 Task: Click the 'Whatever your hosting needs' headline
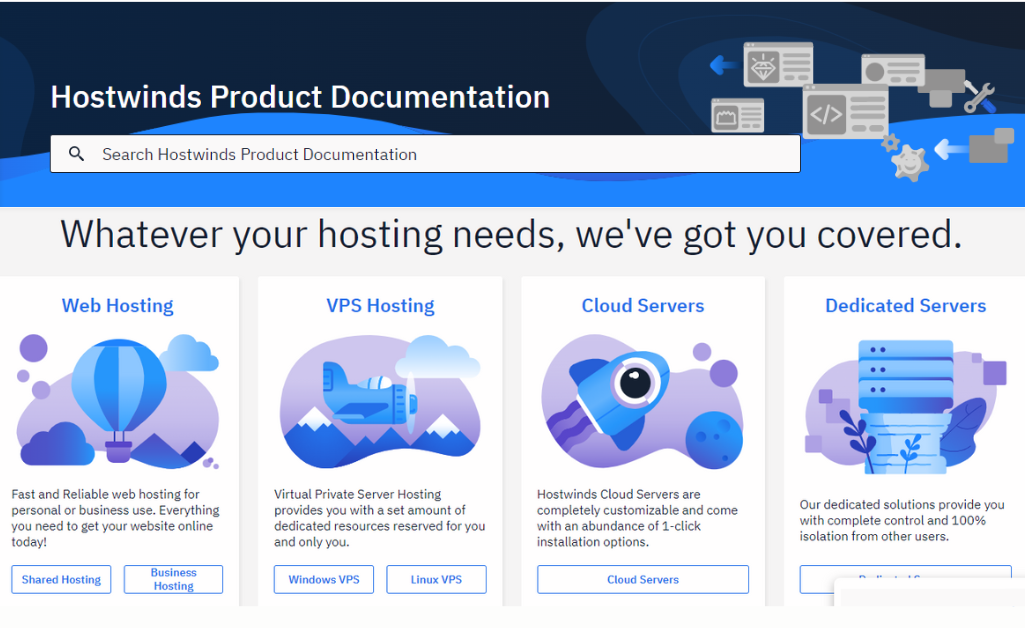[x=511, y=234]
